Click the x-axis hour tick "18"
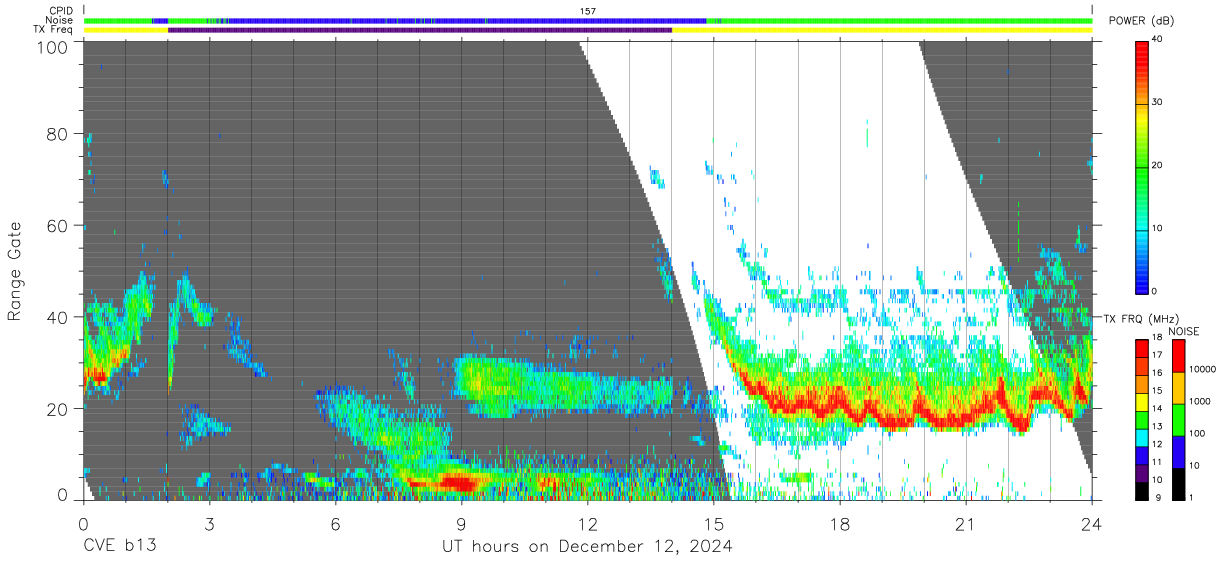The image size is (1228, 567). [839, 523]
